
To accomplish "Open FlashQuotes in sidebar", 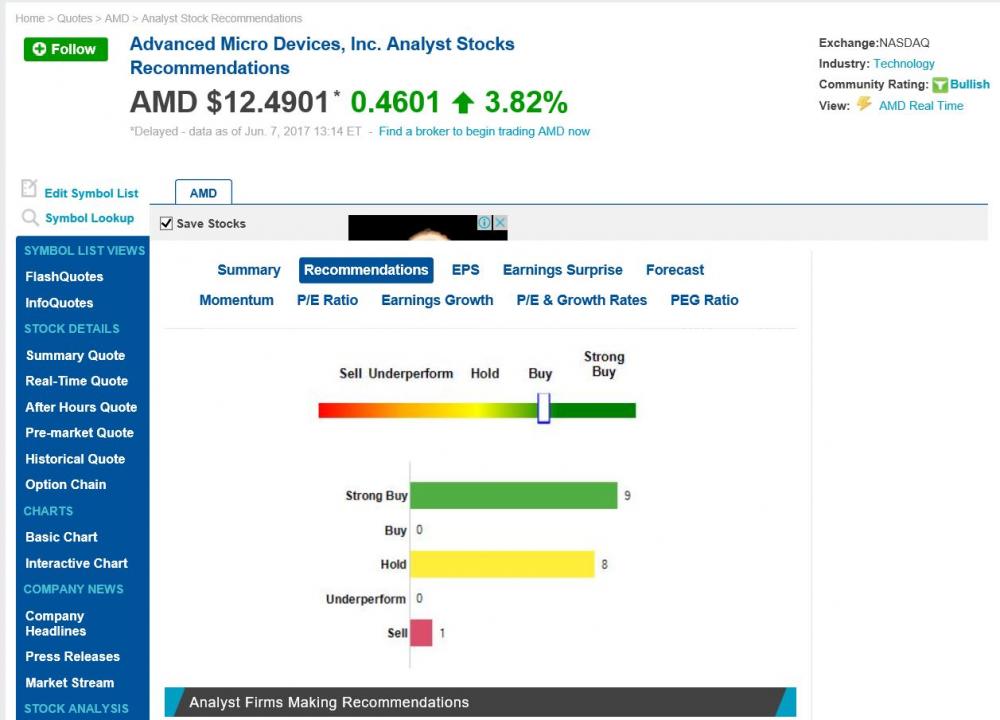I will click(64, 277).
